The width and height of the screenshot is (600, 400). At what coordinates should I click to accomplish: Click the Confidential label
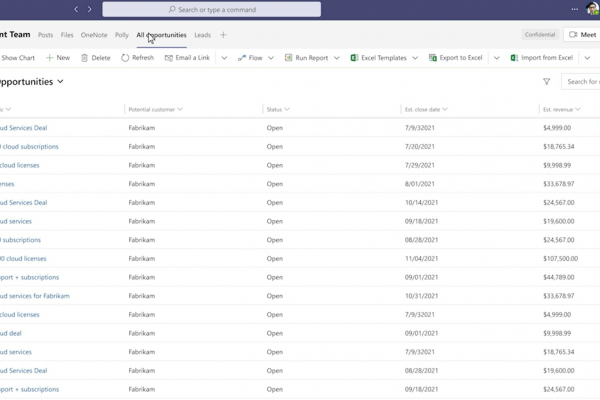(x=540, y=34)
